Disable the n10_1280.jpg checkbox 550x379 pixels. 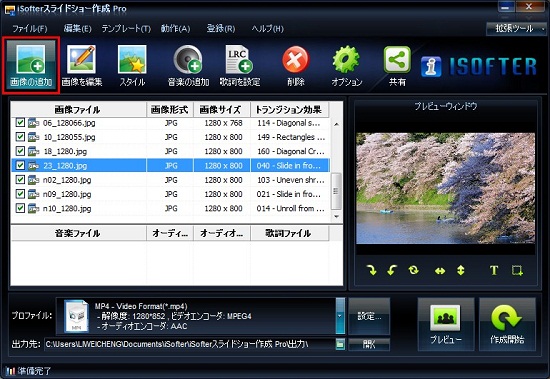point(20,208)
